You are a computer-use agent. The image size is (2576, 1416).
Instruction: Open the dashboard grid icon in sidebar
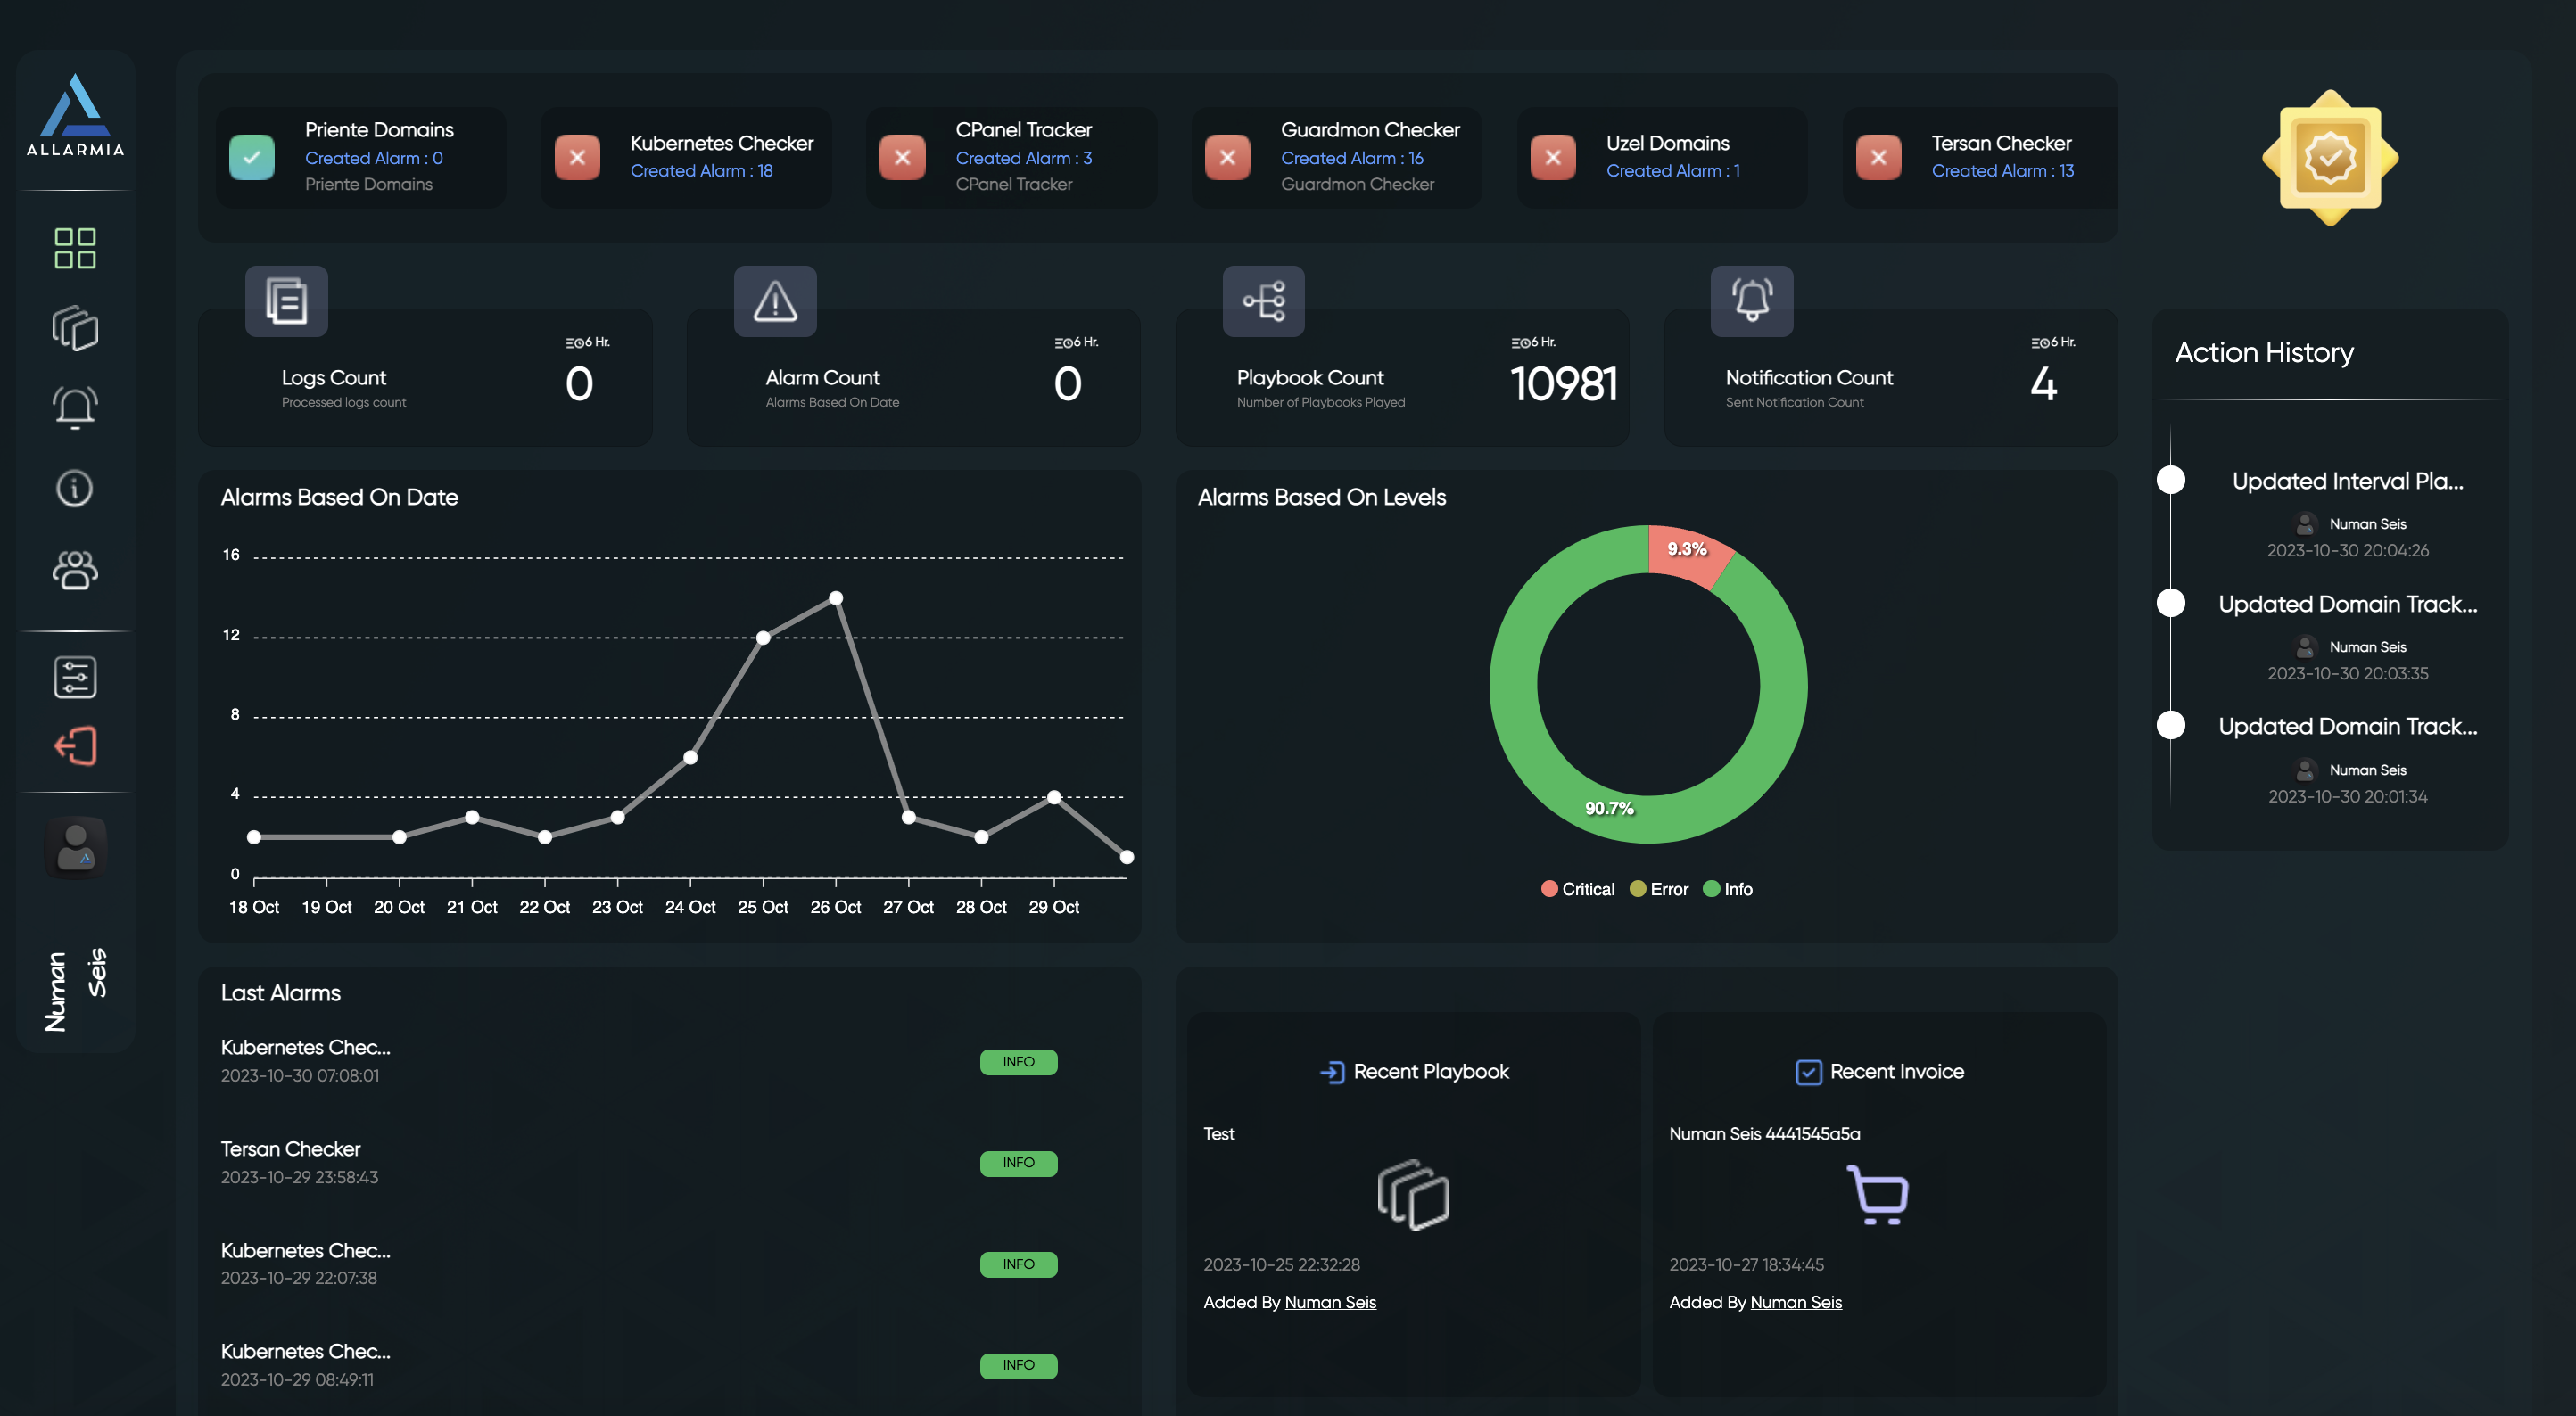coord(75,248)
